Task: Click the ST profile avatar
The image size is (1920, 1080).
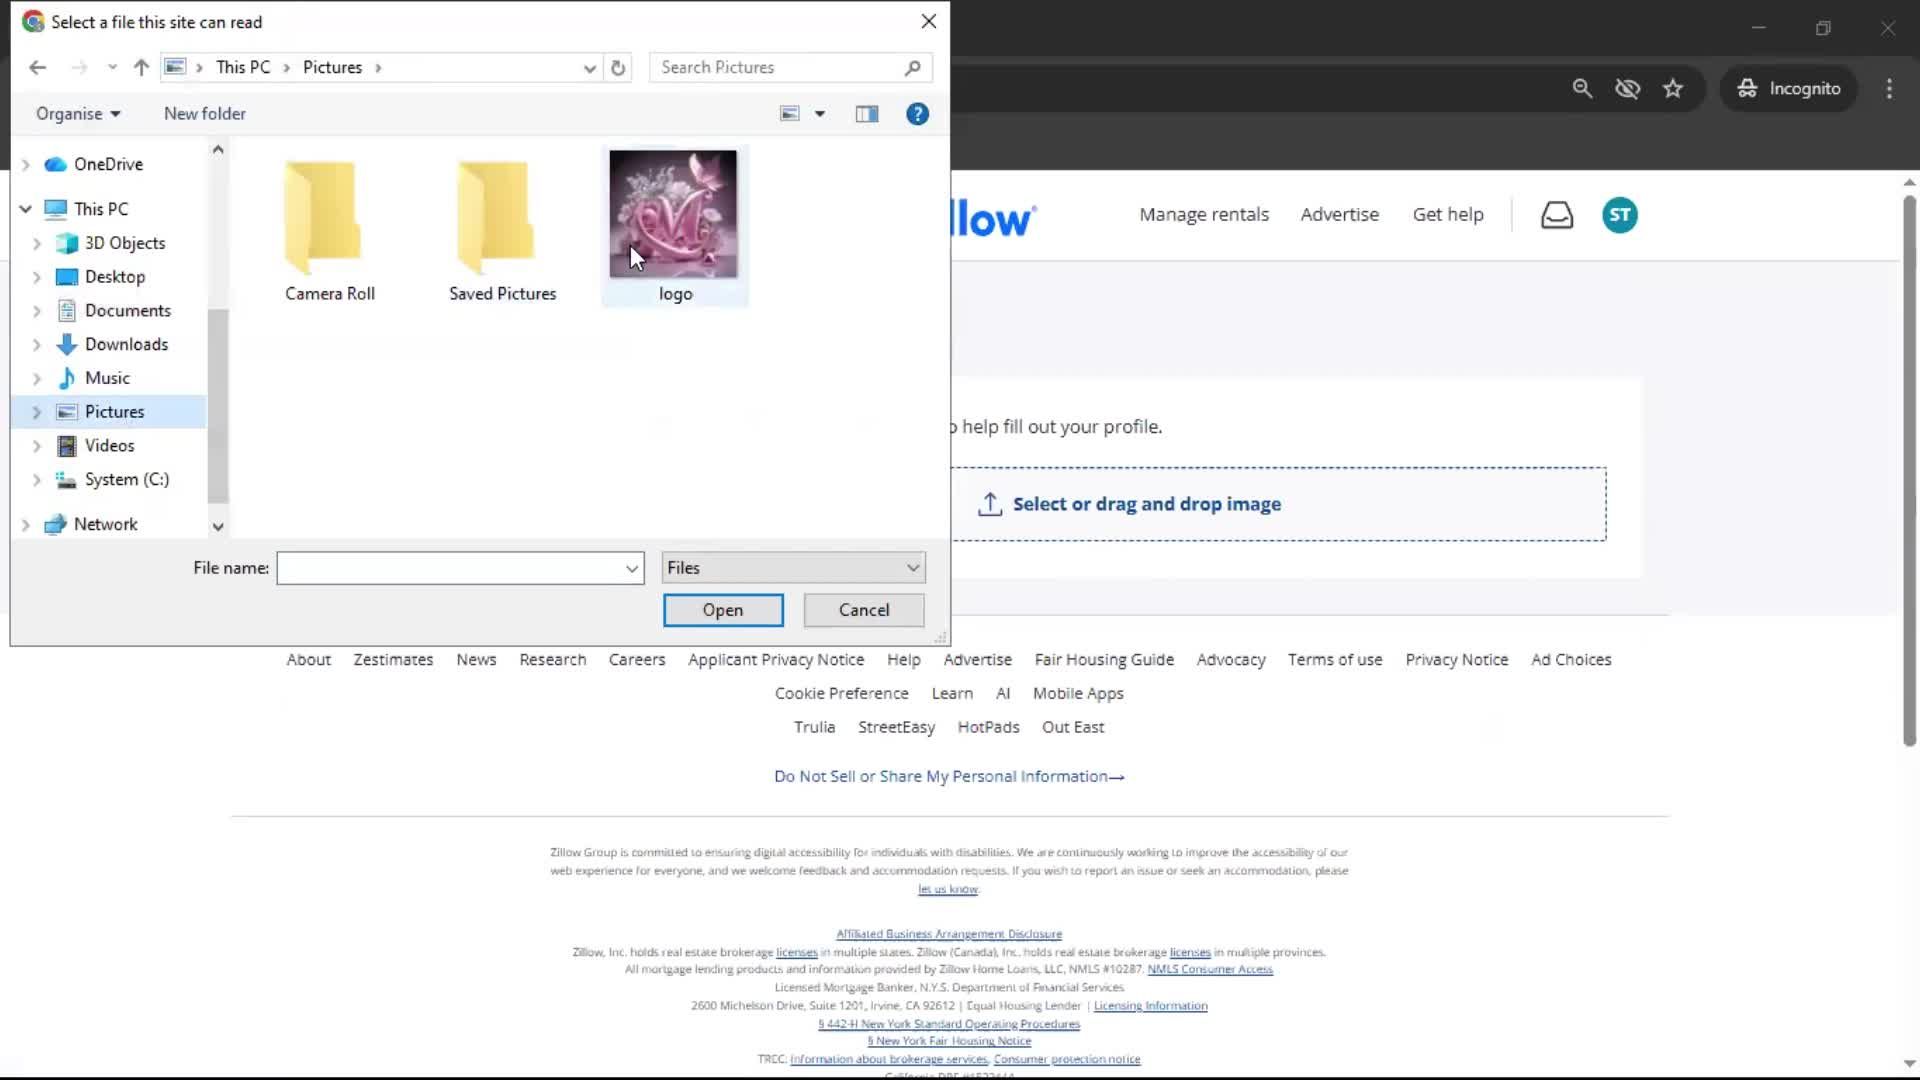Action: 1620,214
